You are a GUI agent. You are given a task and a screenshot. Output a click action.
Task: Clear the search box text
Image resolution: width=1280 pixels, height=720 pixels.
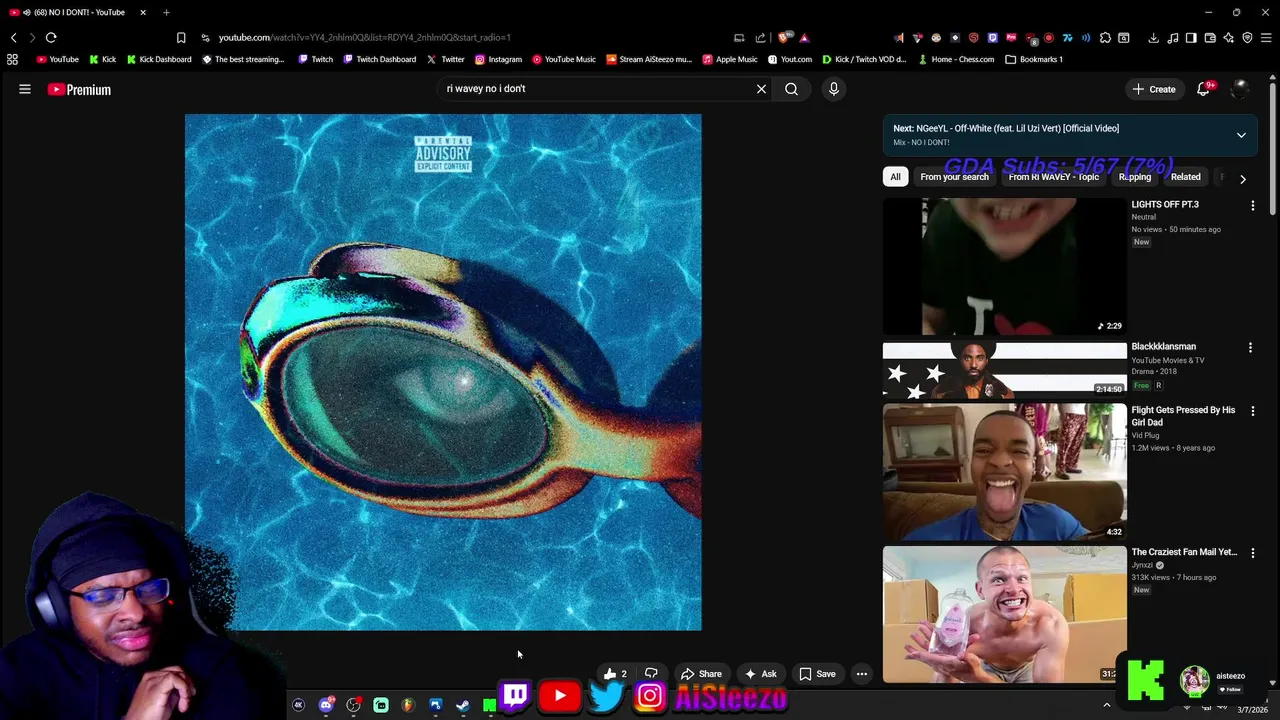[761, 89]
